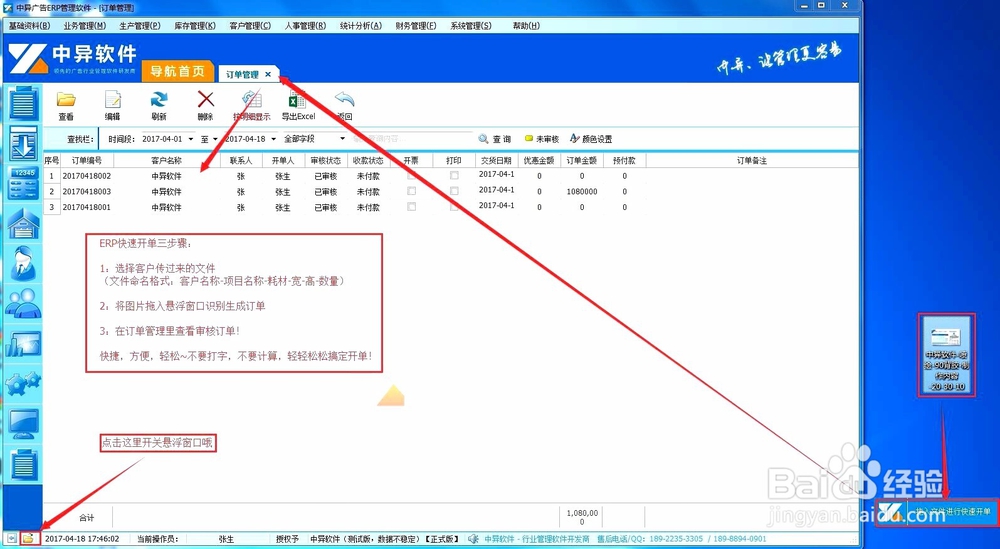Image resolution: width=1000 pixels, height=549 pixels.
Task: Open the gears system settings sidebar icon
Action: tap(24, 384)
